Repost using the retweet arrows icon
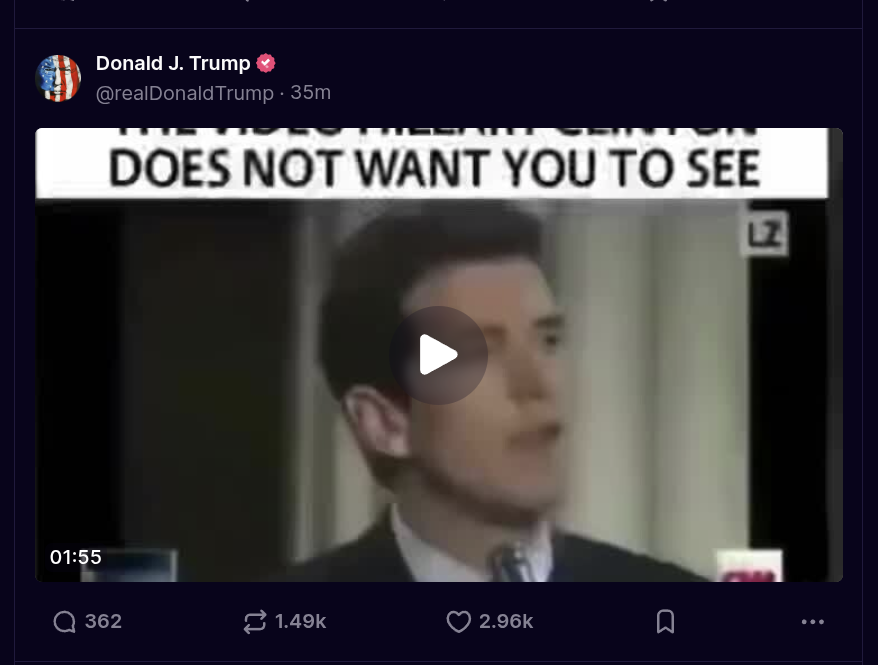 (255, 621)
